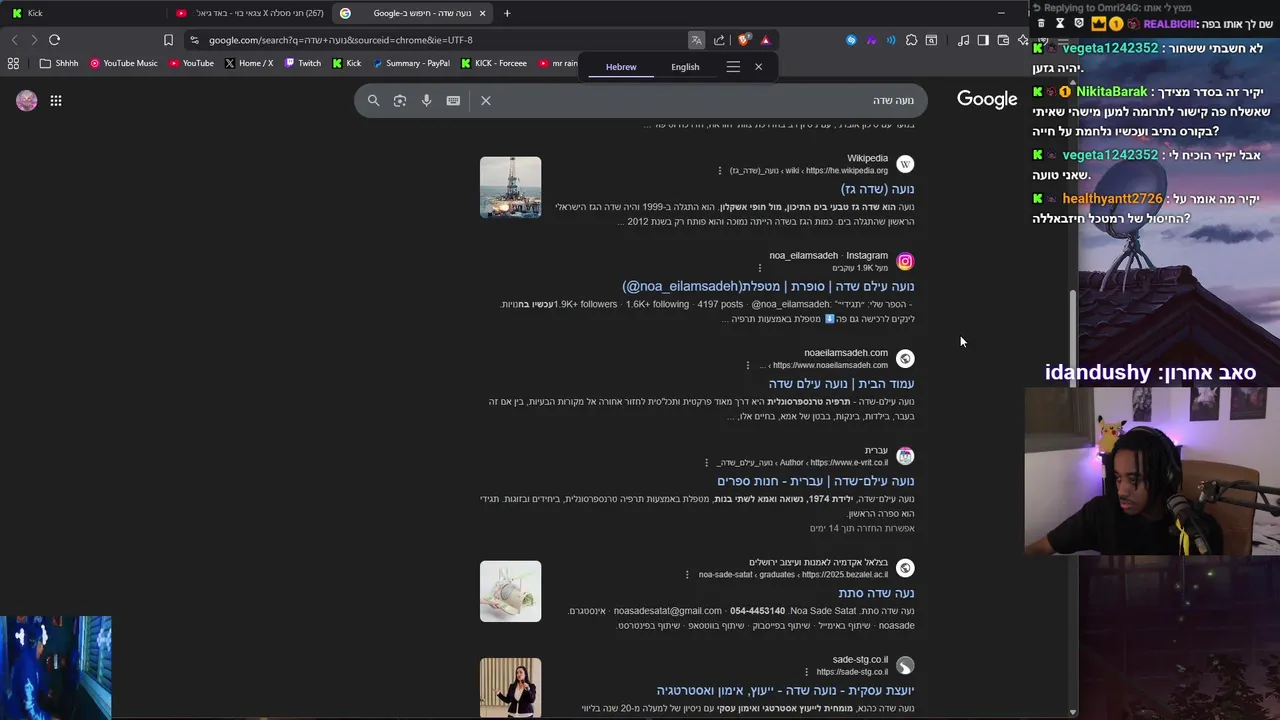Switch to the Hebrew tab in the translate popup
Image resolution: width=1280 pixels, height=720 pixels.
click(621, 67)
